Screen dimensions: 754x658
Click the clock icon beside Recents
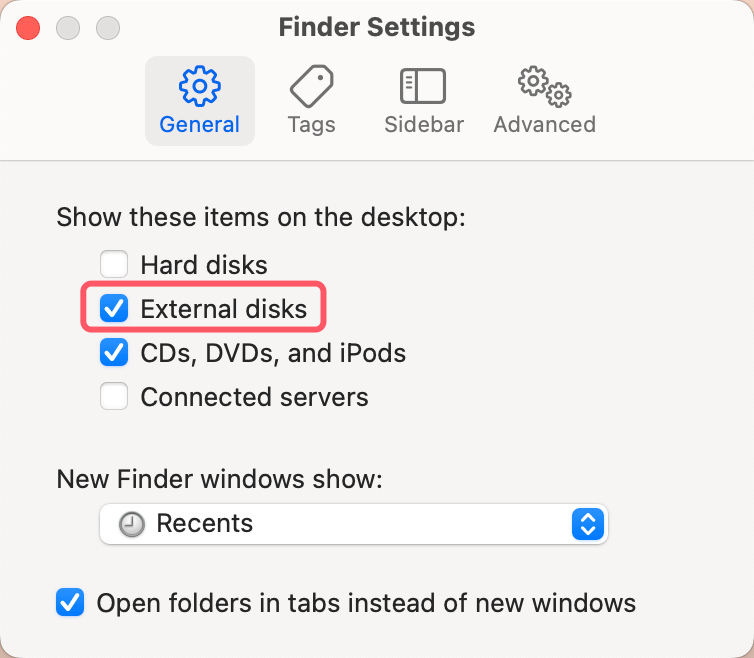click(132, 524)
